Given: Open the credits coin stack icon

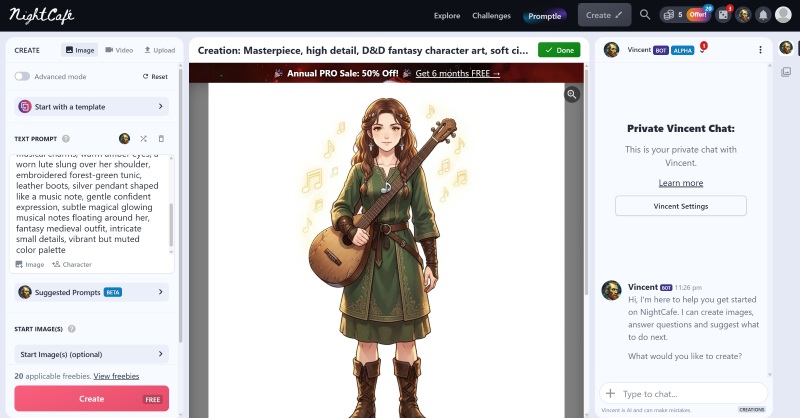Looking at the screenshot, I should click(x=669, y=15).
